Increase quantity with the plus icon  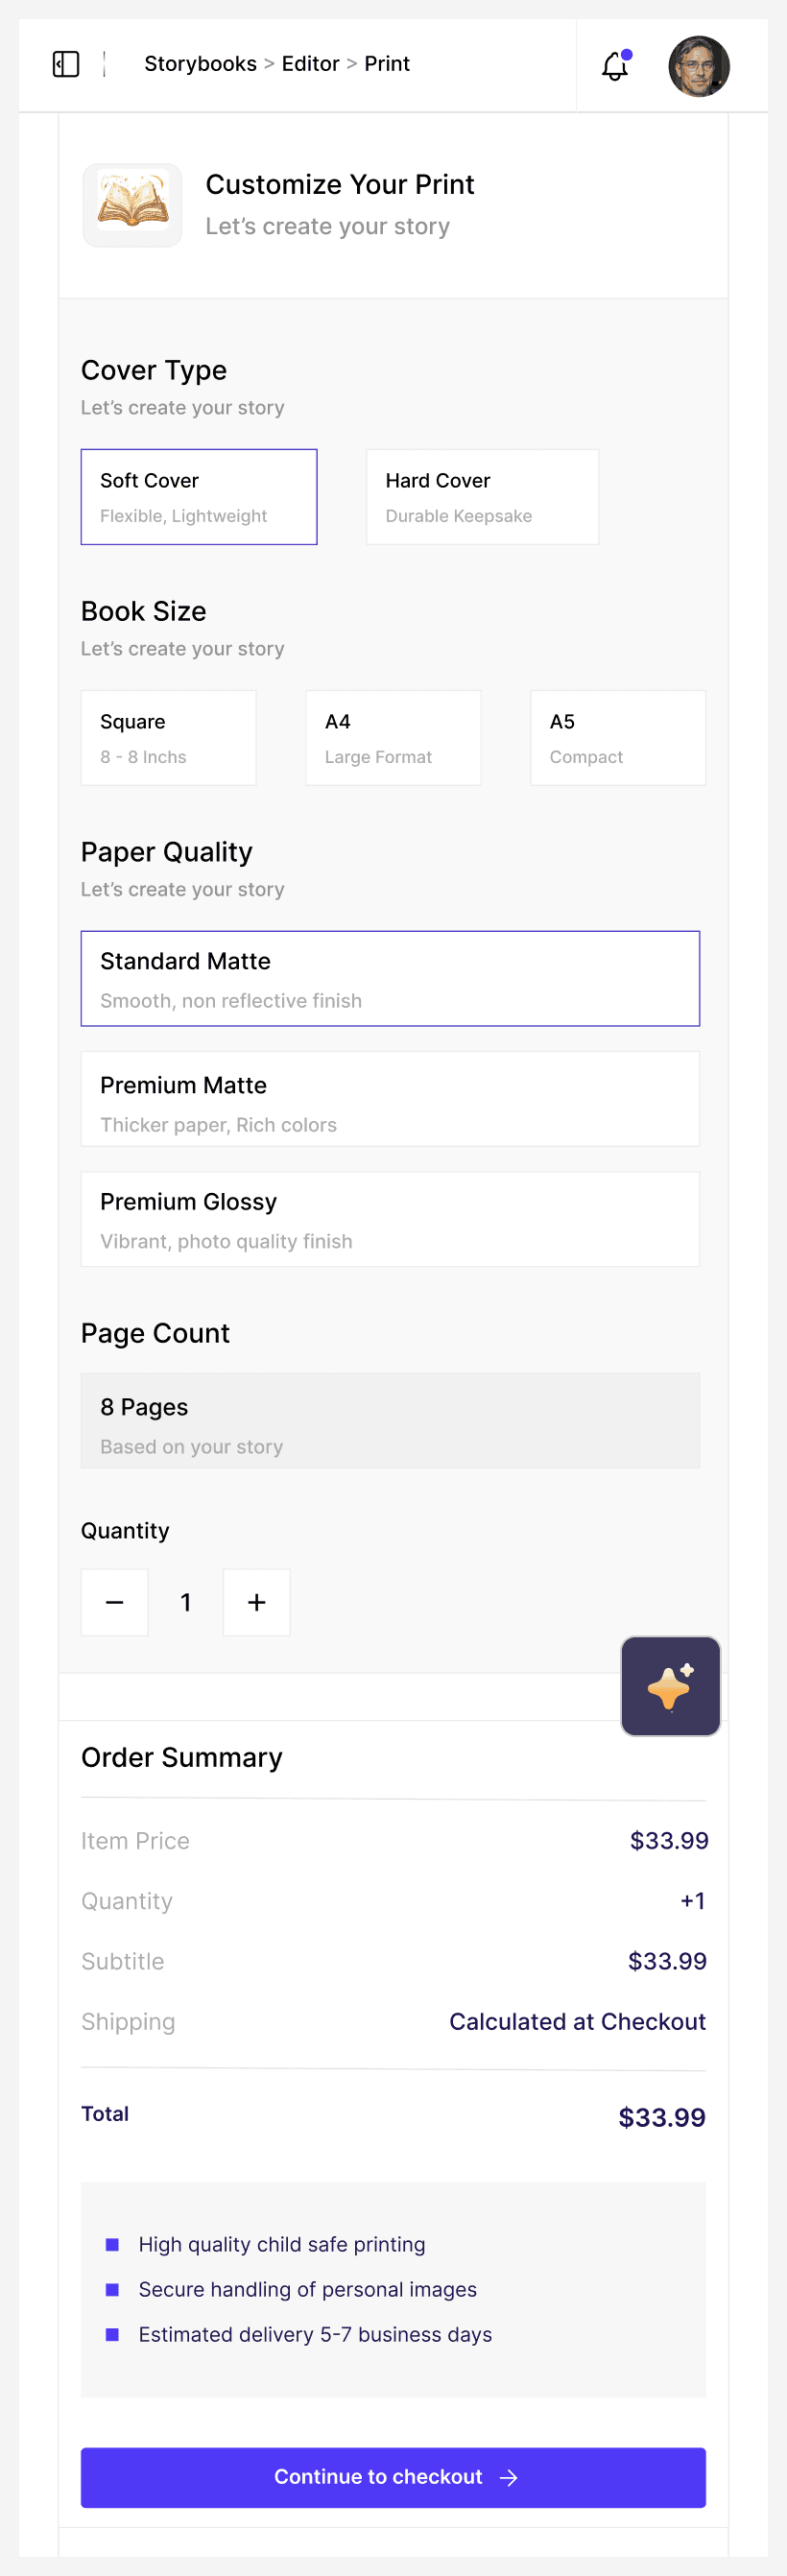click(257, 1602)
